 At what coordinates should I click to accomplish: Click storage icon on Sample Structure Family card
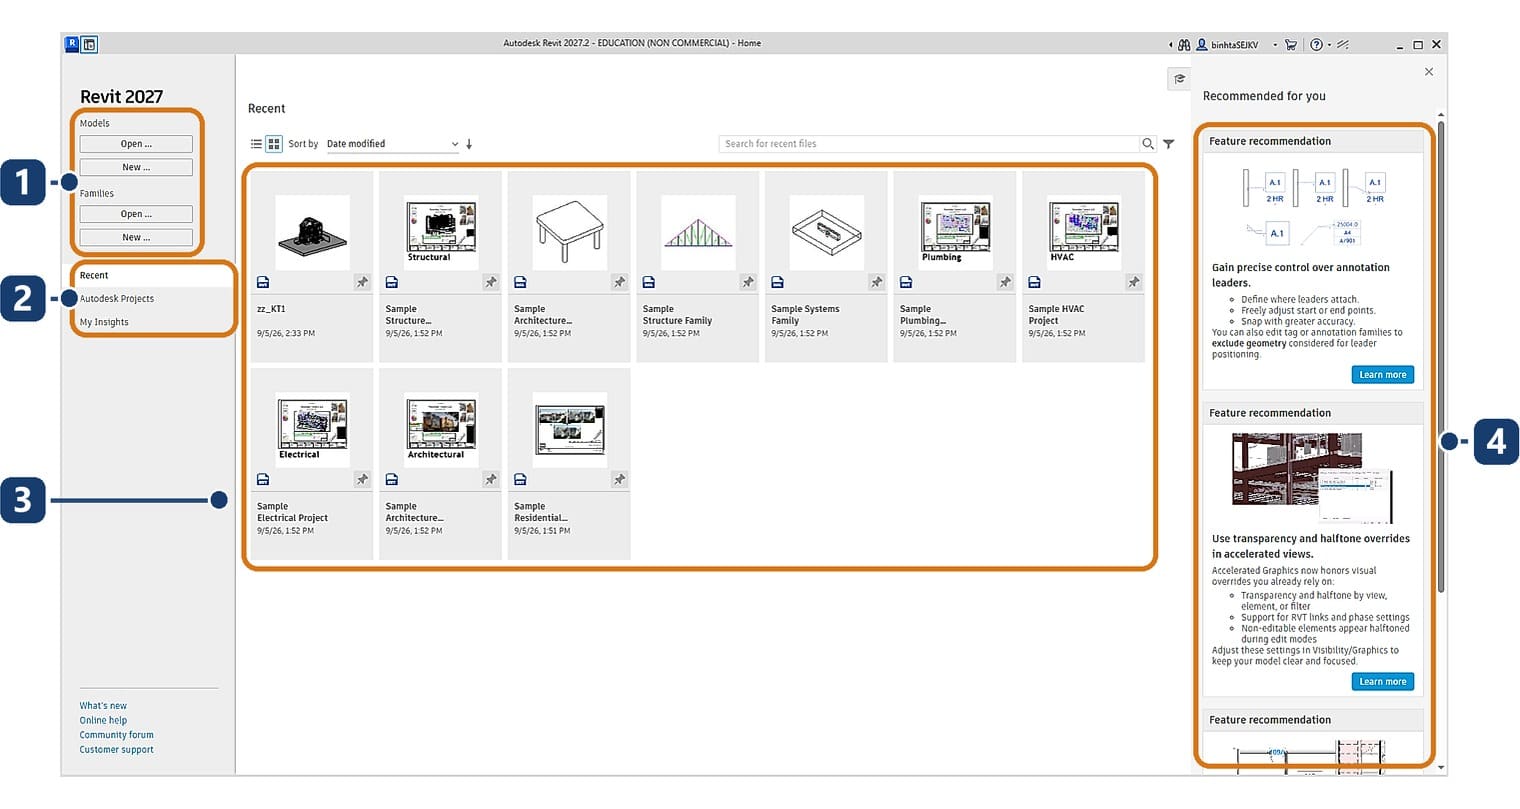[x=649, y=283]
